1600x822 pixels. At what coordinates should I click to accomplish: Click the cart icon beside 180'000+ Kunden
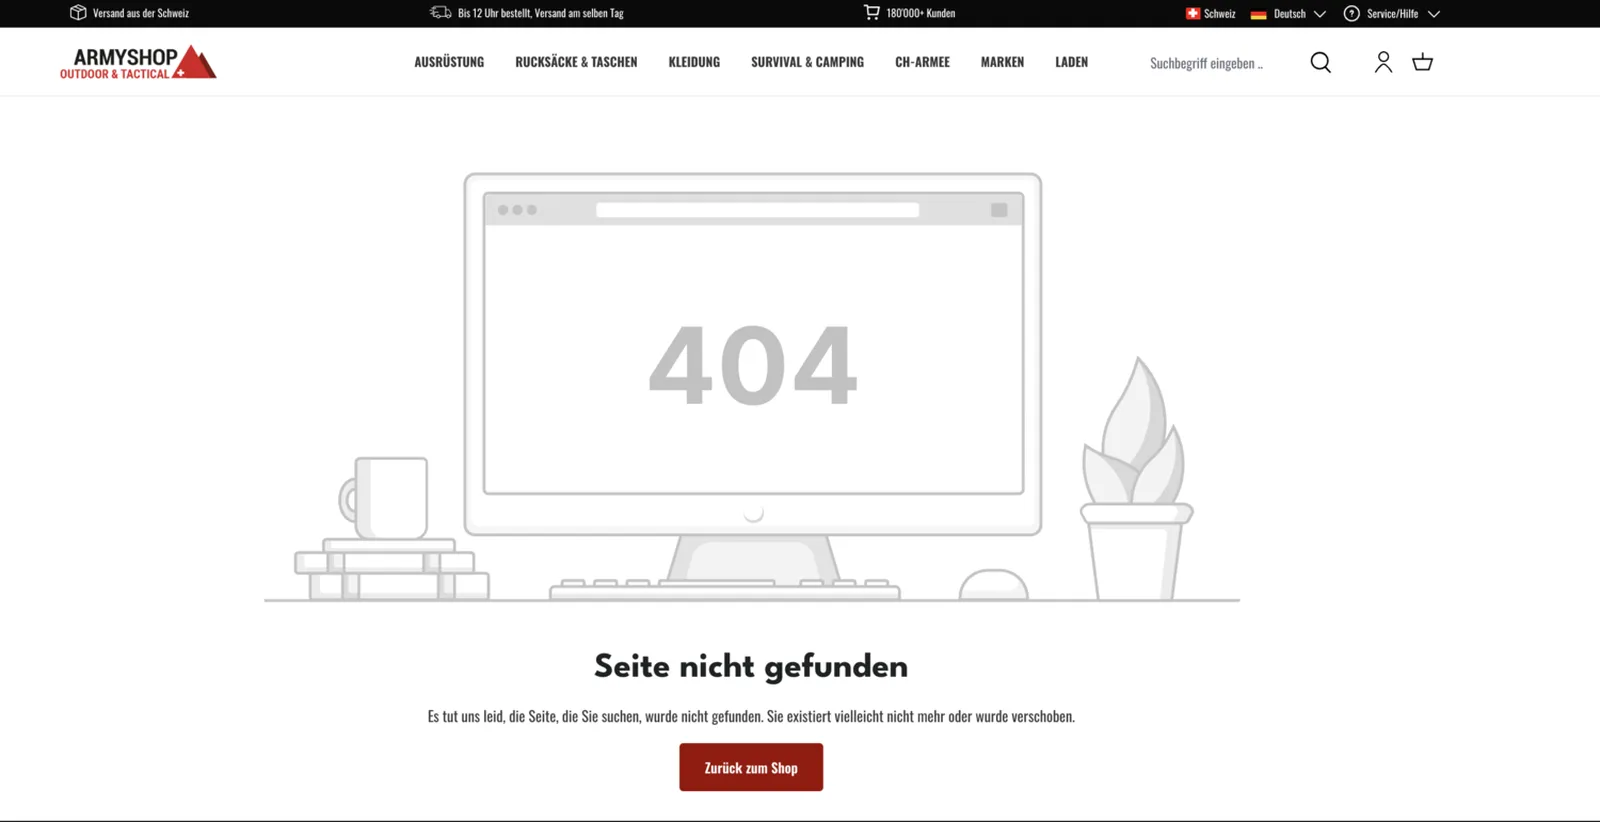click(x=872, y=13)
